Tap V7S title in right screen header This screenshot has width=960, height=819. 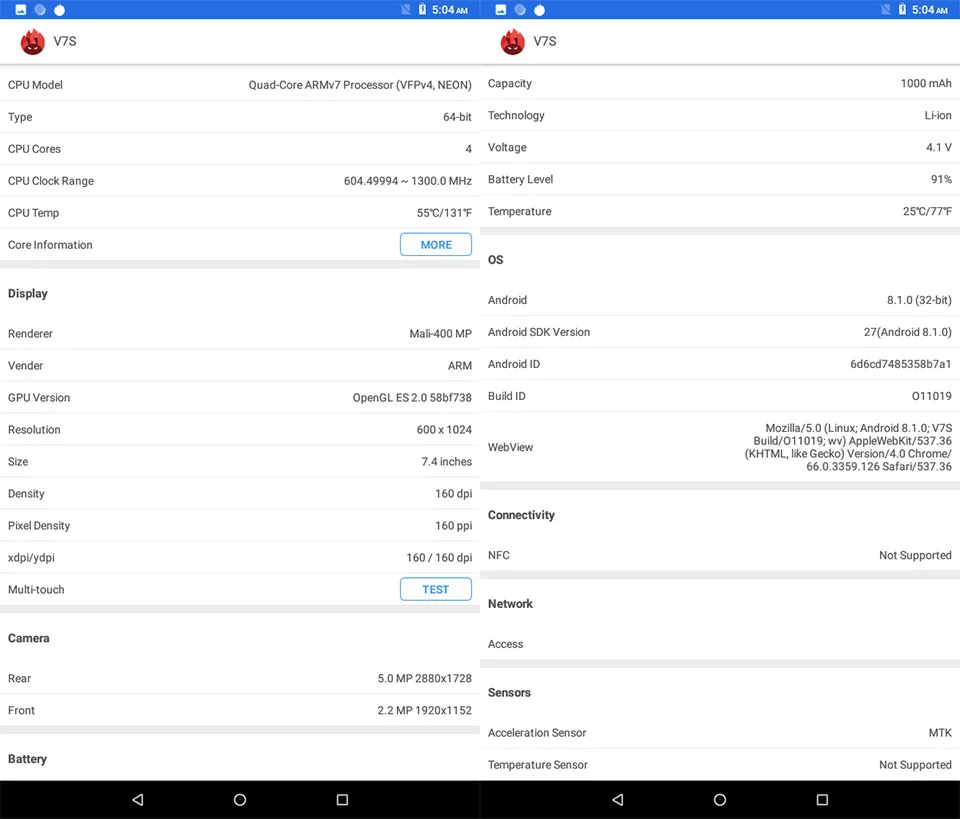pyautogui.click(x=545, y=41)
